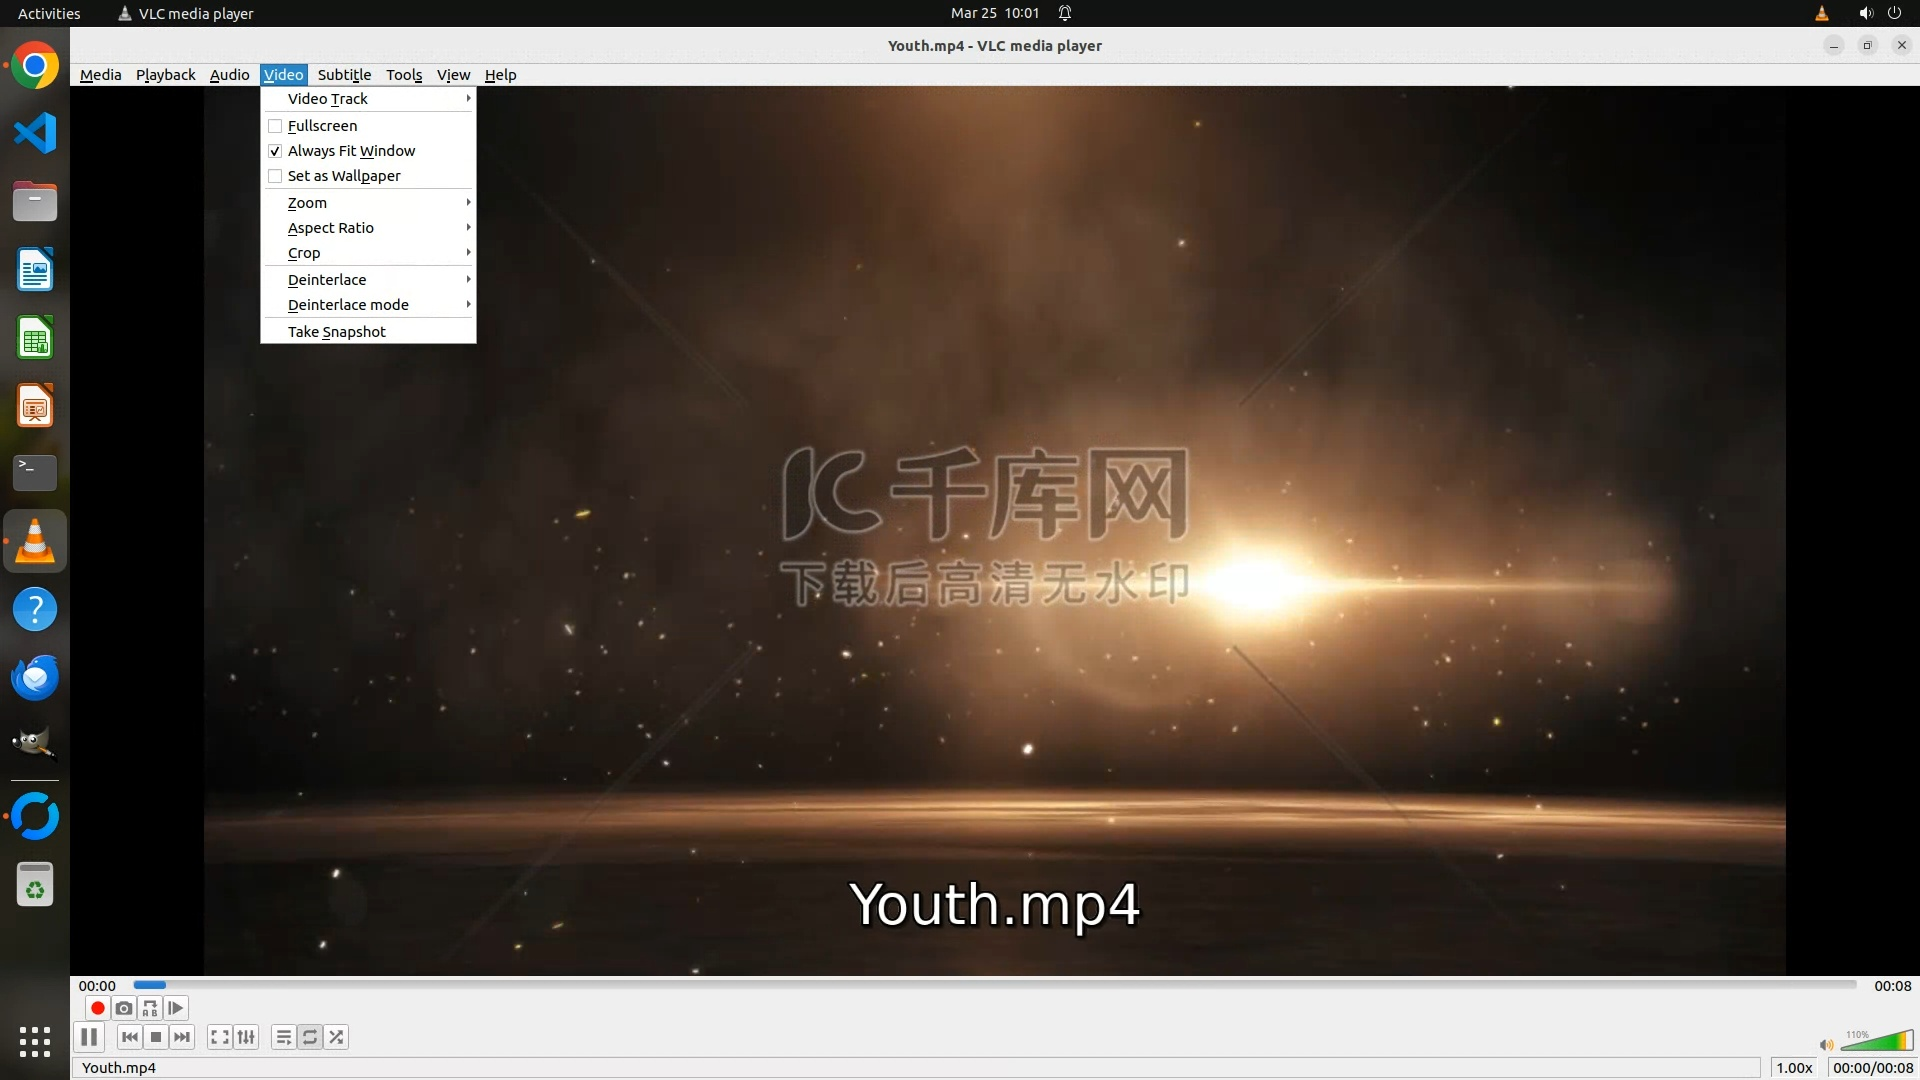Toggle shuffle random playback icon
The image size is (1920, 1080).
[x=337, y=1037]
